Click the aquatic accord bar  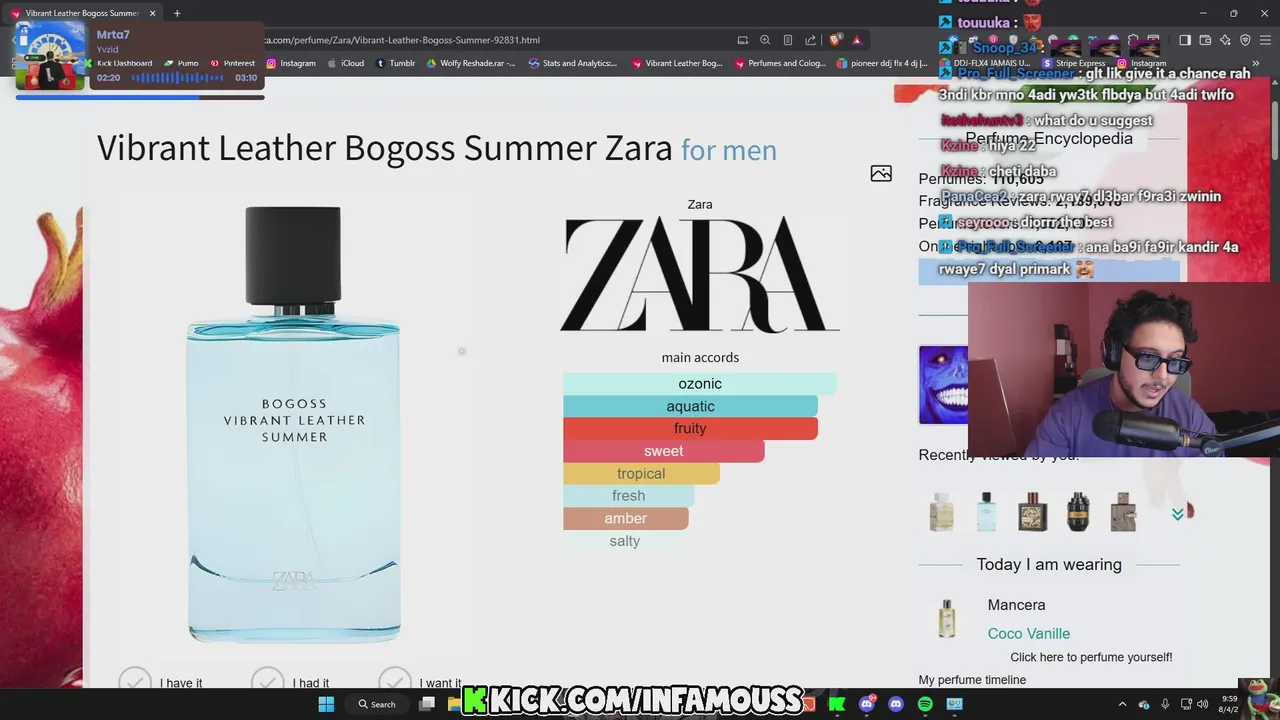(x=690, y=406)
